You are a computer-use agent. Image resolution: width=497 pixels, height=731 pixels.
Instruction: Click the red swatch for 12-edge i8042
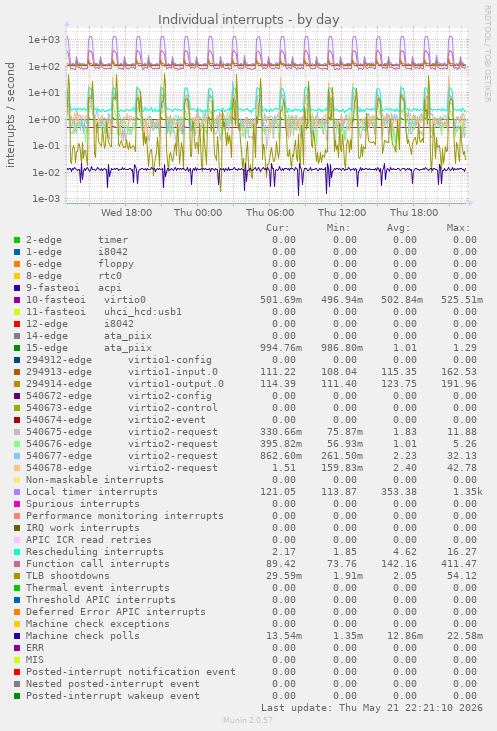pos(17,324)
